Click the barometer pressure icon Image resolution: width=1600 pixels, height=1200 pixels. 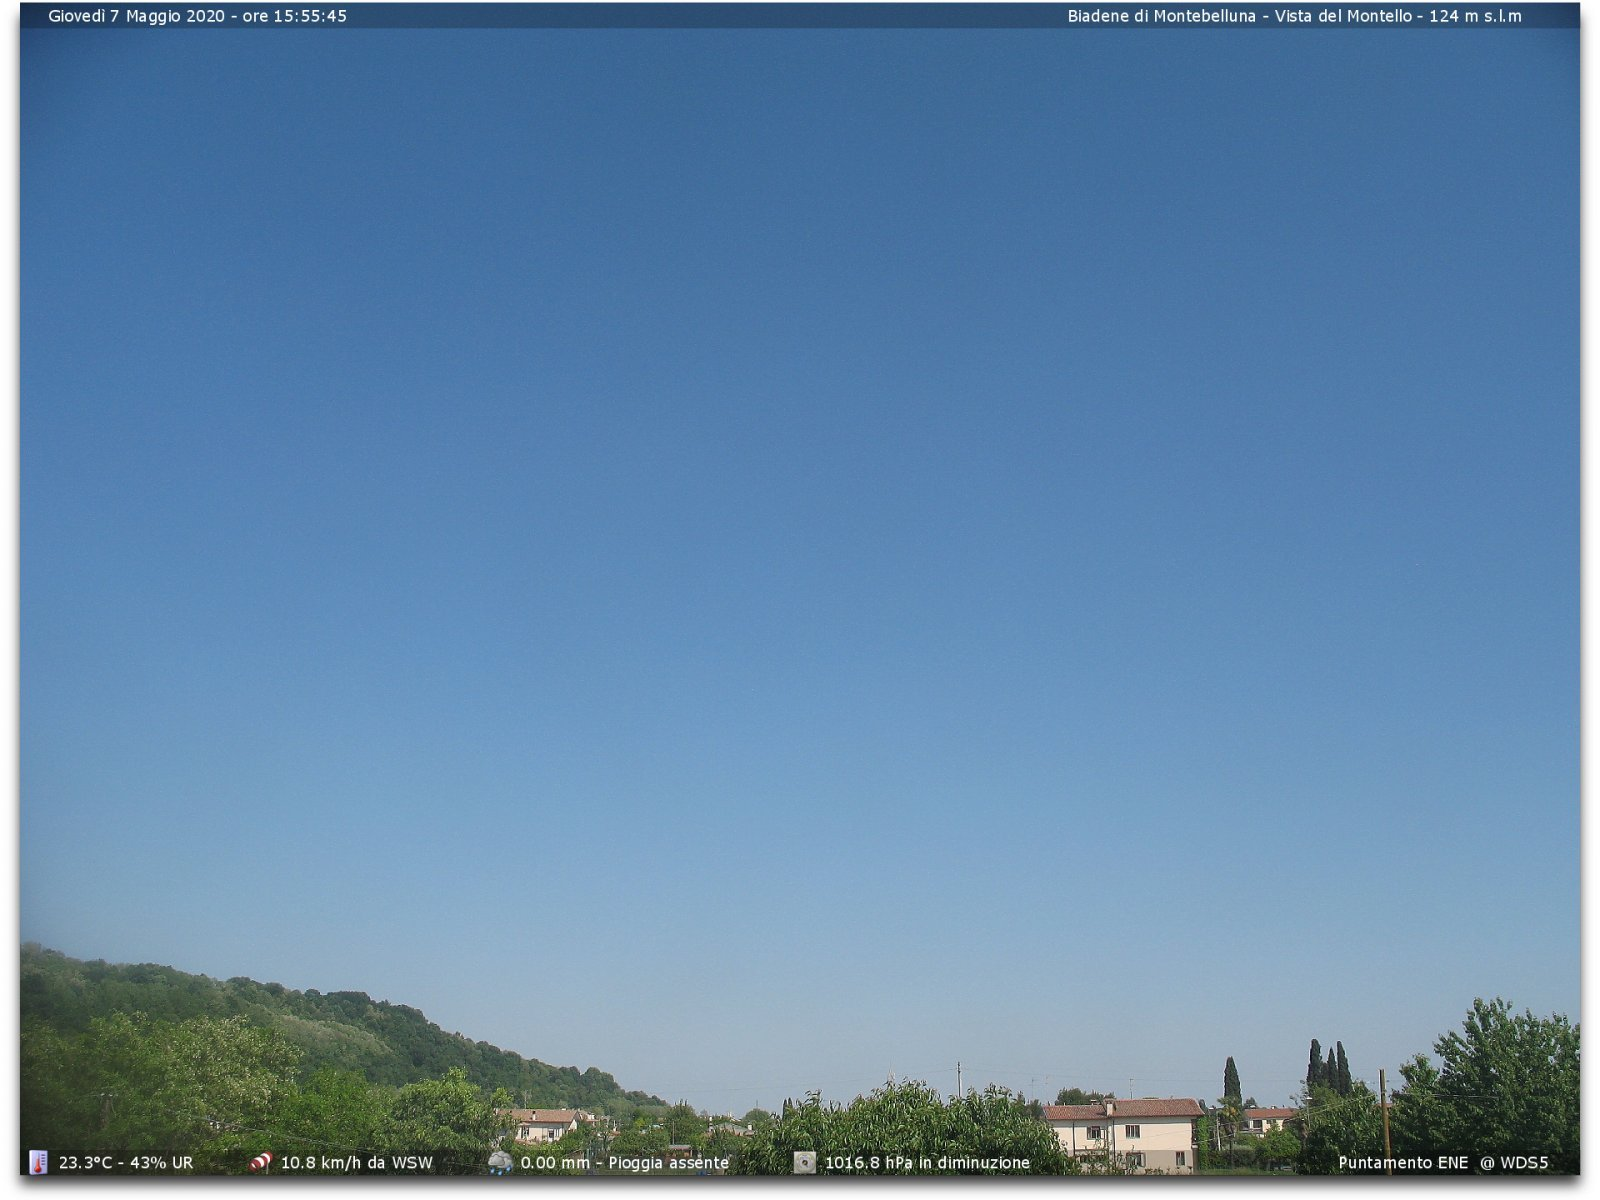pos(804,1162)
